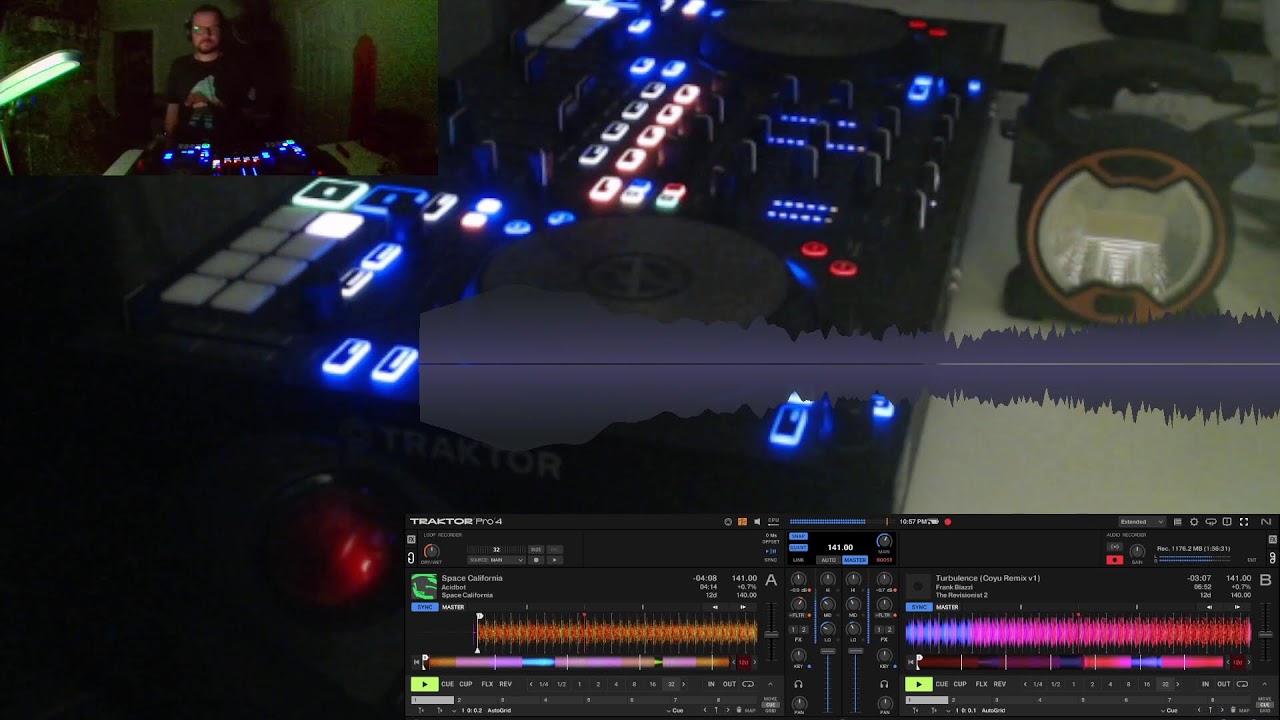Screen dimensions: 1280x720
Task: Enable headphone cue for channel B
Action: tap(884, 684)
